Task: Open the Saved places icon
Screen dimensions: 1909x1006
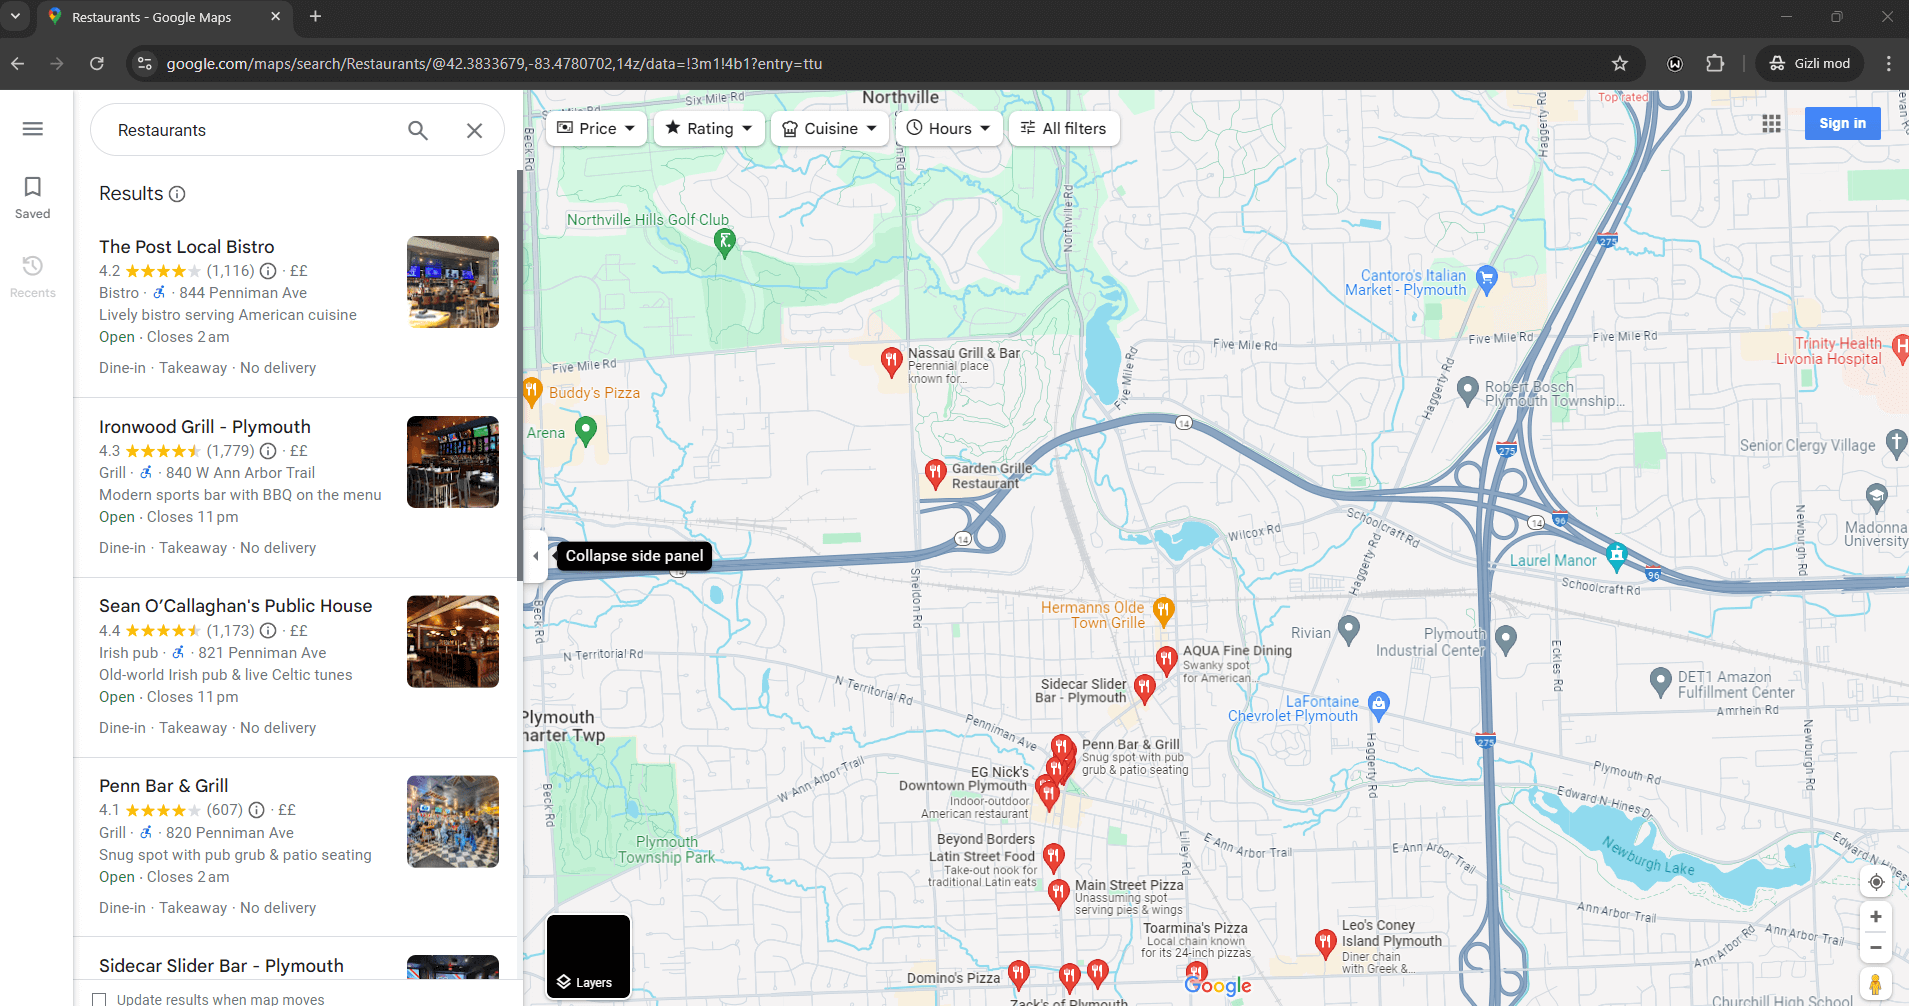Action: point(33,197)
